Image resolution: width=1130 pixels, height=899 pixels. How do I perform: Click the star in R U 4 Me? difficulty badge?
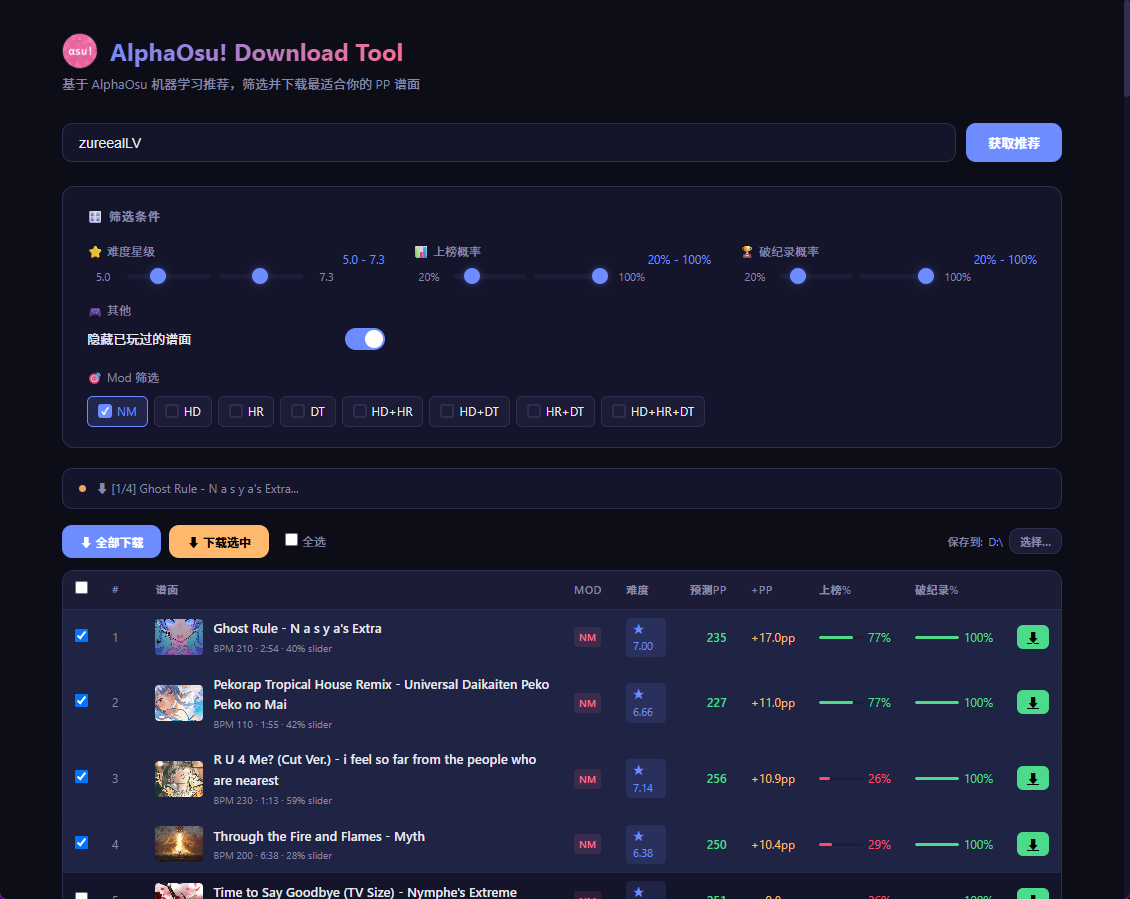tap(639, 770)
